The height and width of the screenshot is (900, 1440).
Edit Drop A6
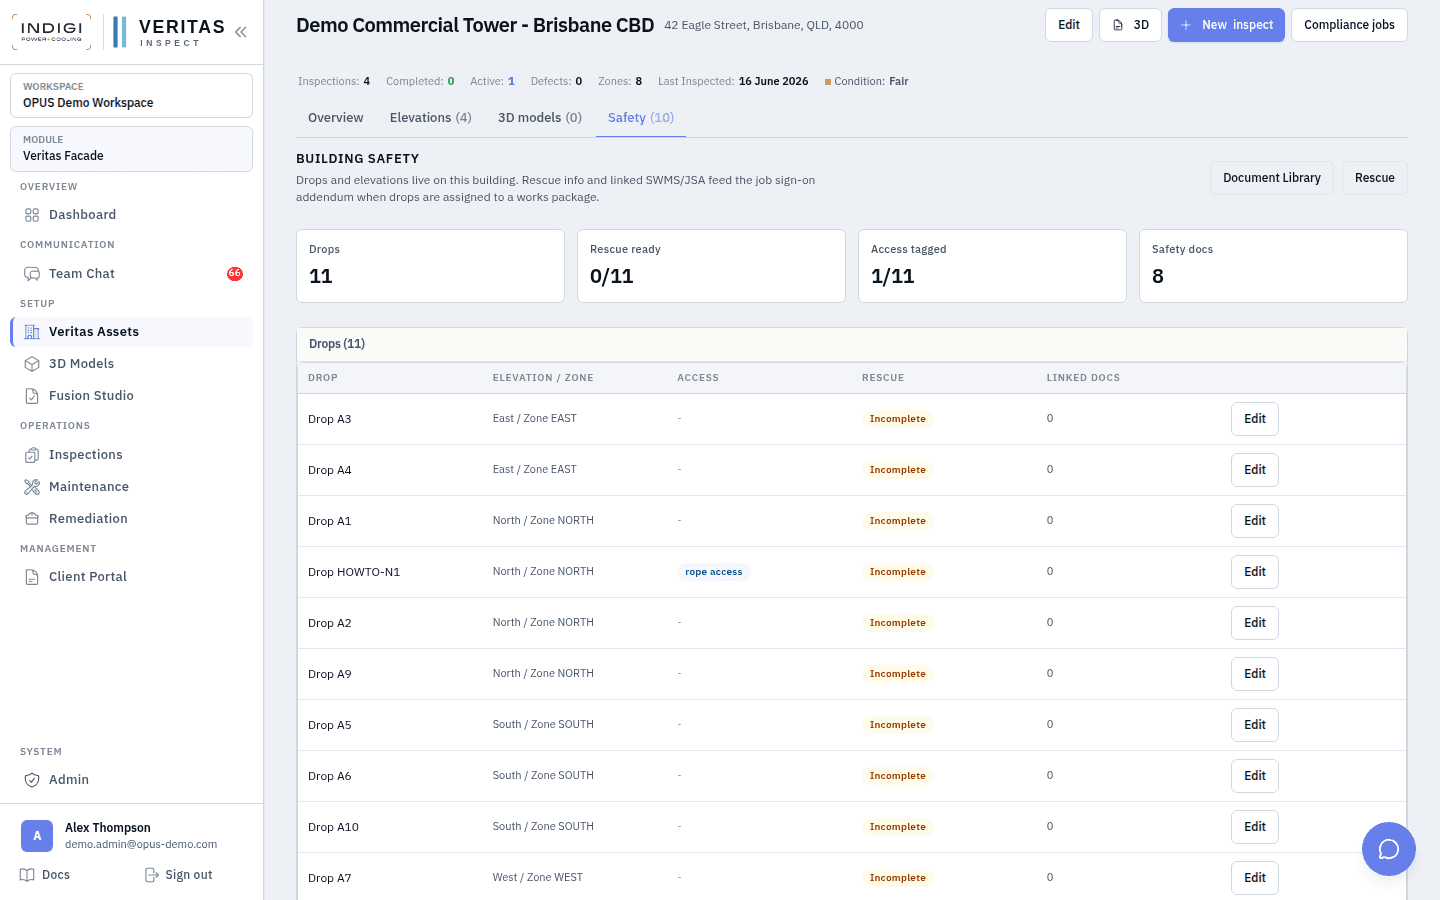click(x=1255, y=776)
